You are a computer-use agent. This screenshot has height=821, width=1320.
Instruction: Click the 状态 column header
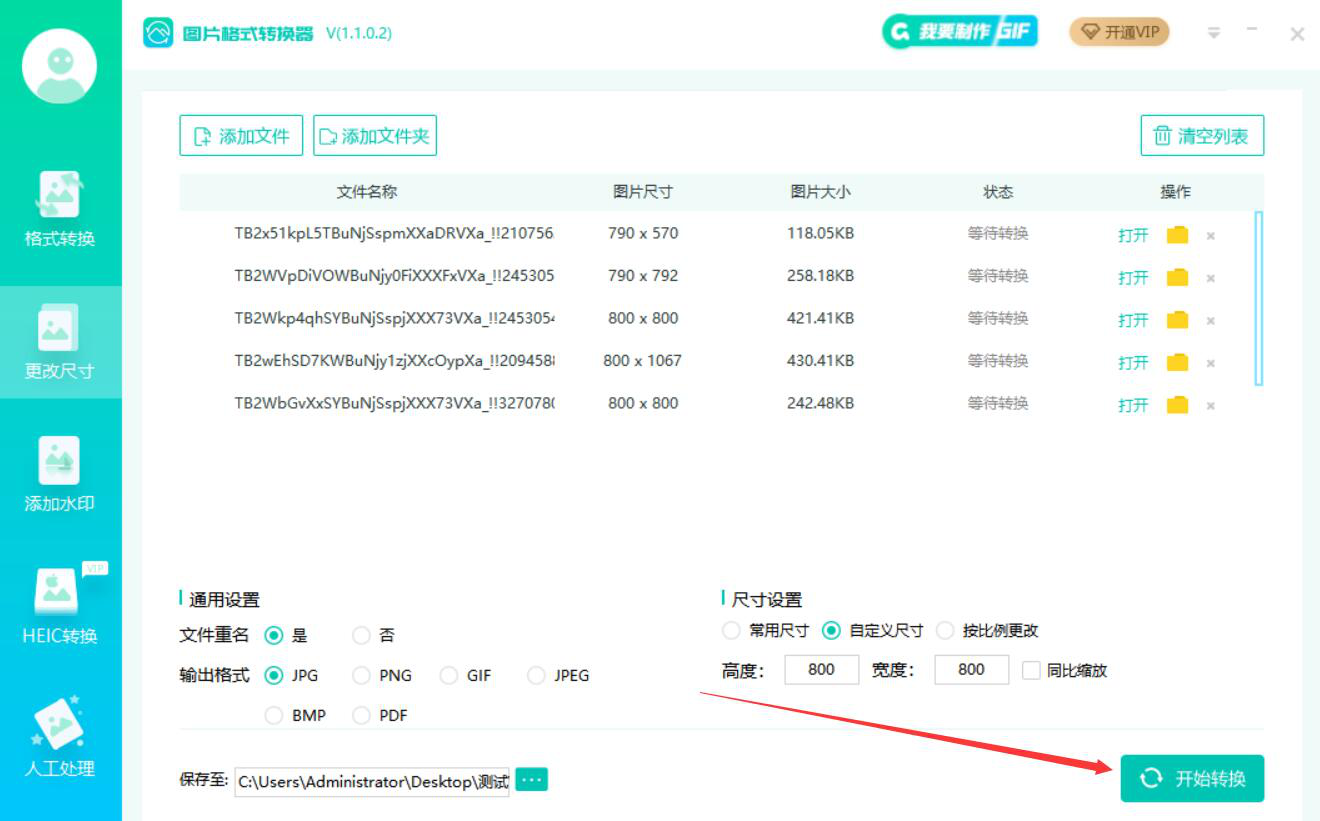click(998, 192)
